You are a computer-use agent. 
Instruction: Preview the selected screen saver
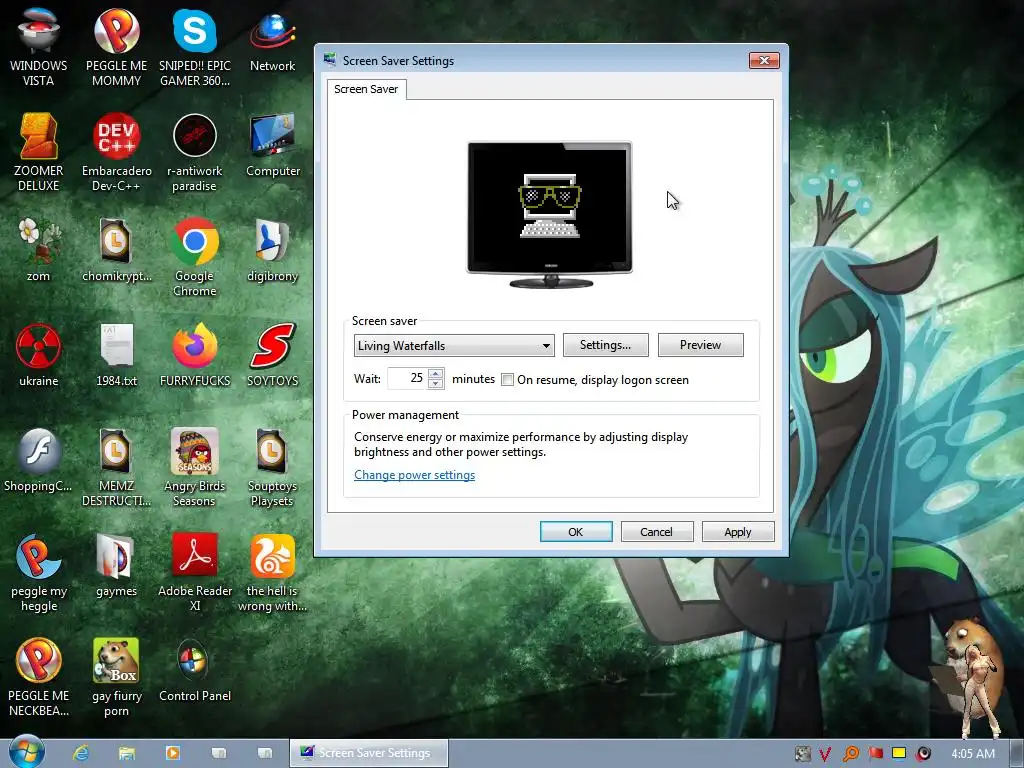click(x=700, y=345)
